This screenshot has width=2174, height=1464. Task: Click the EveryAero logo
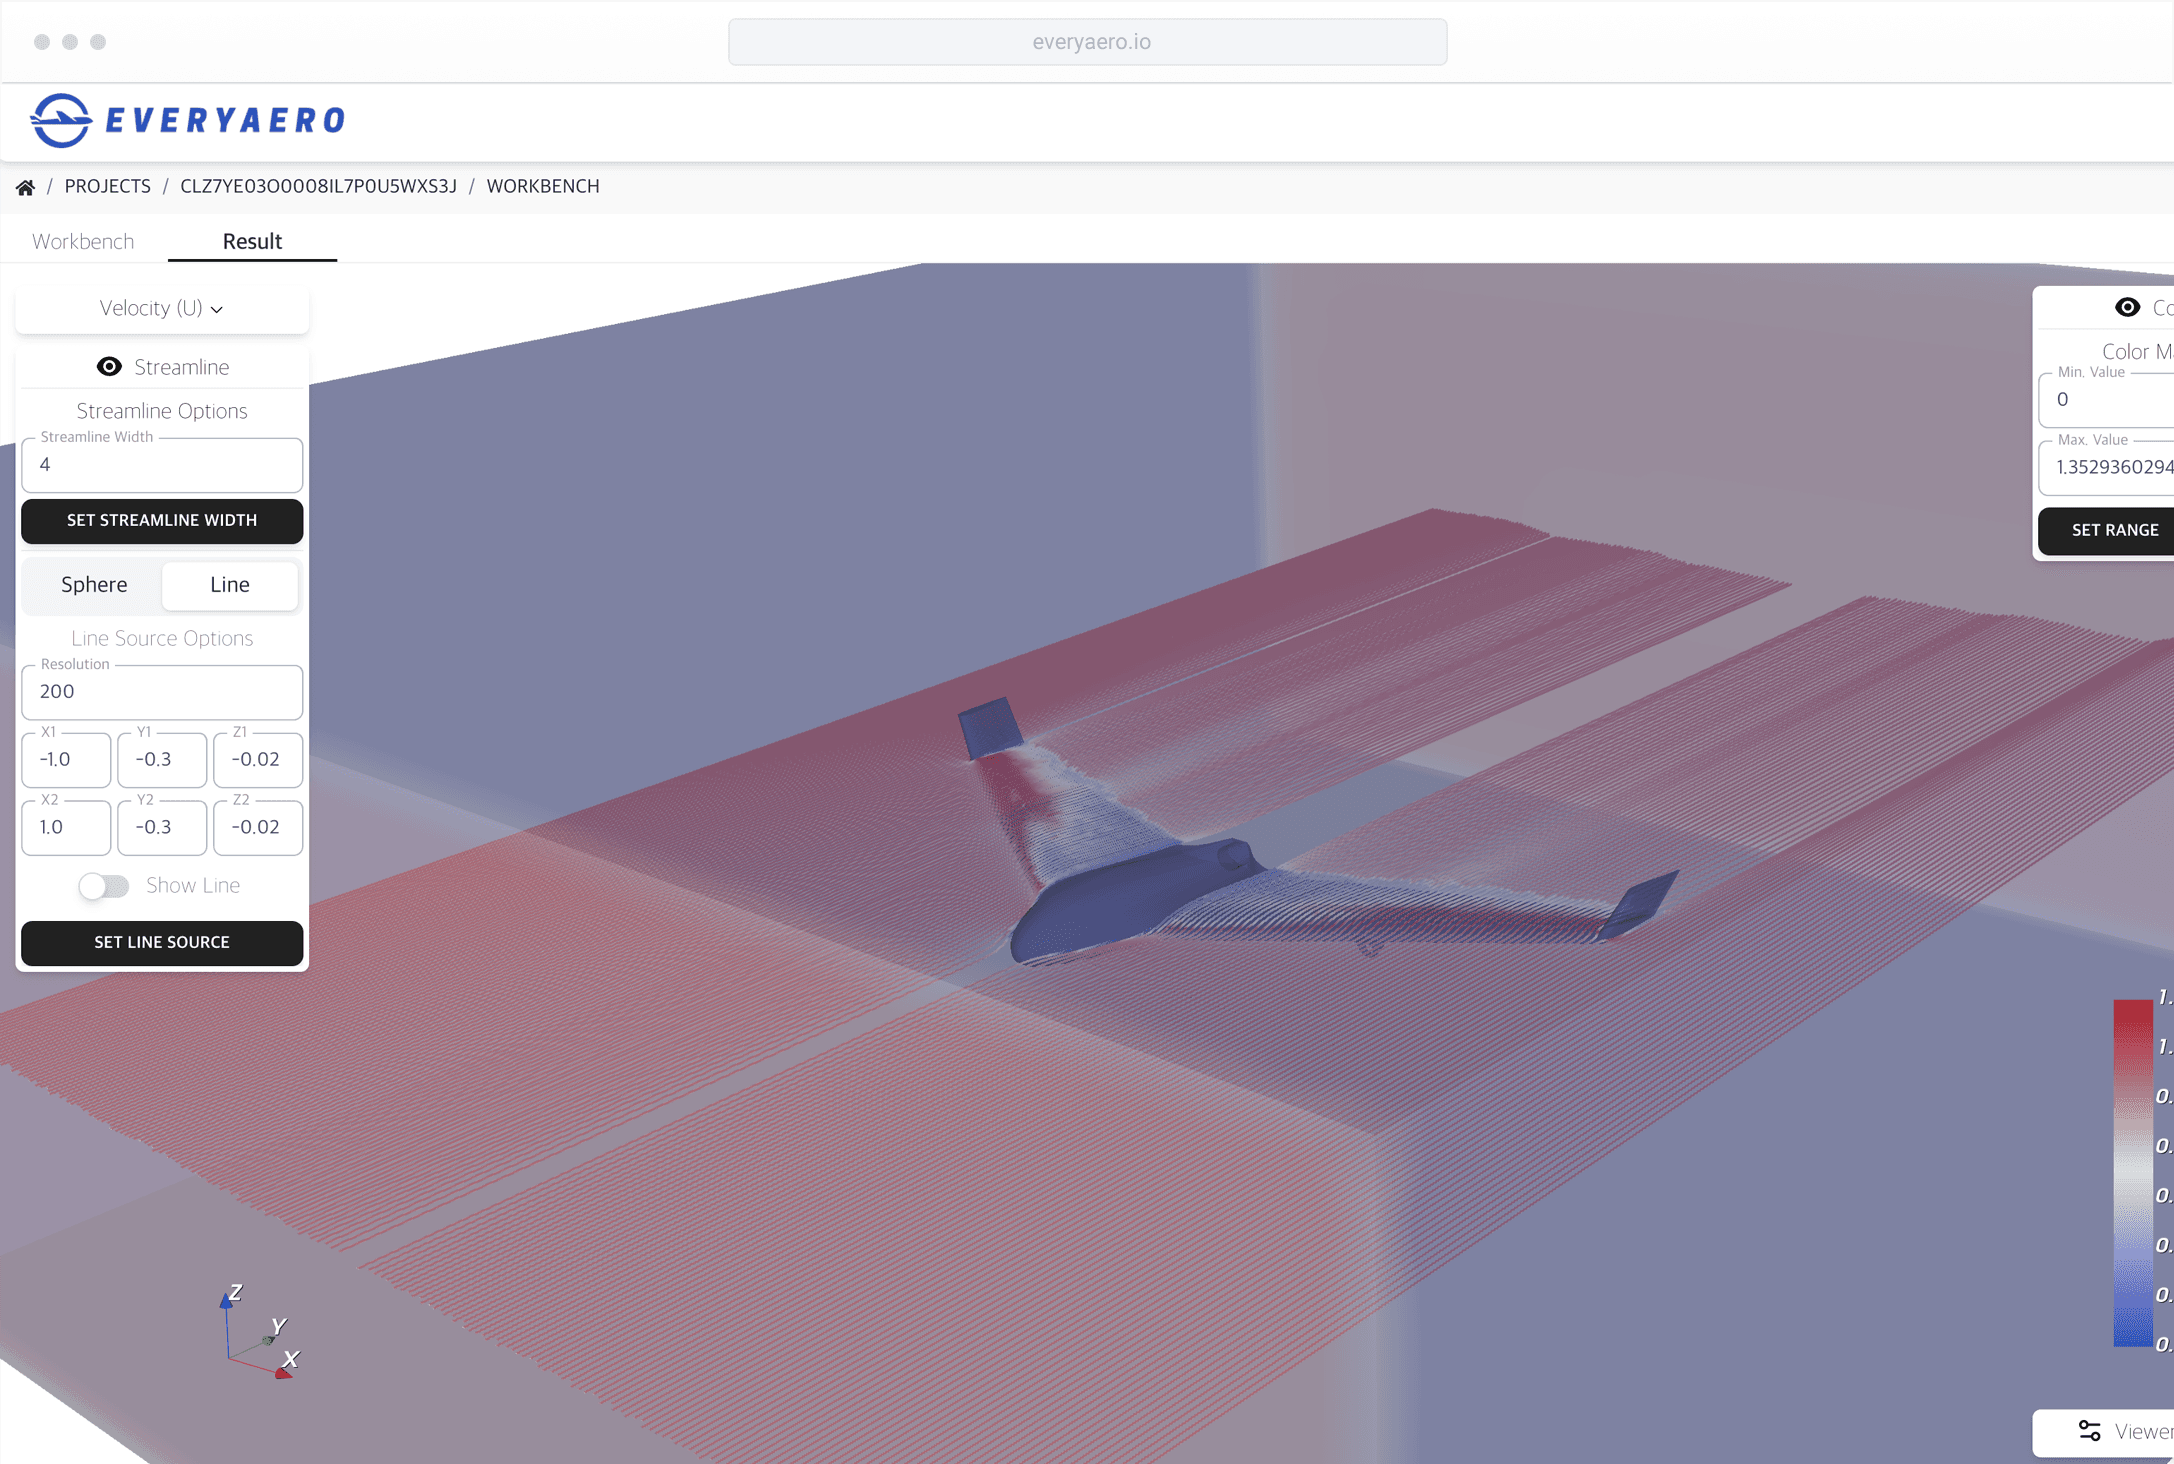(x=188, y=120)
